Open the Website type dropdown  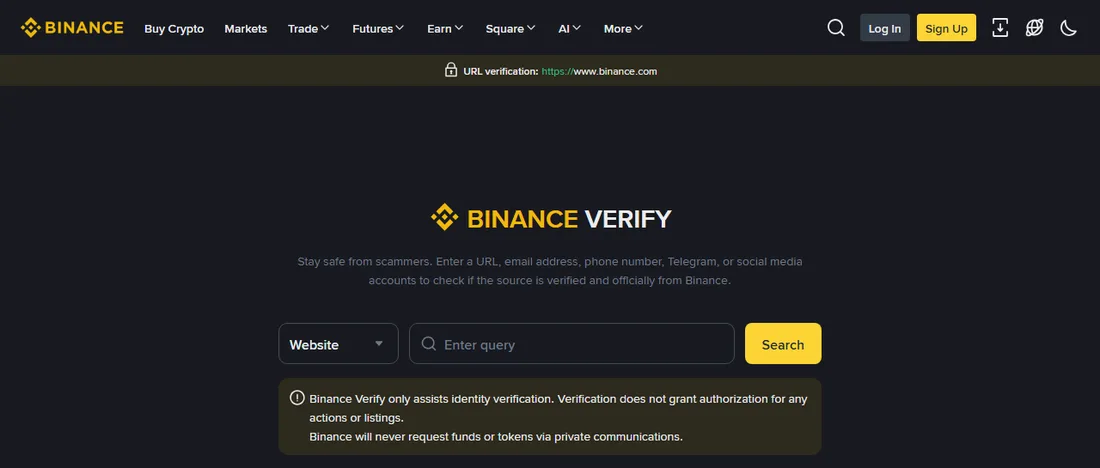coord(338,344)
